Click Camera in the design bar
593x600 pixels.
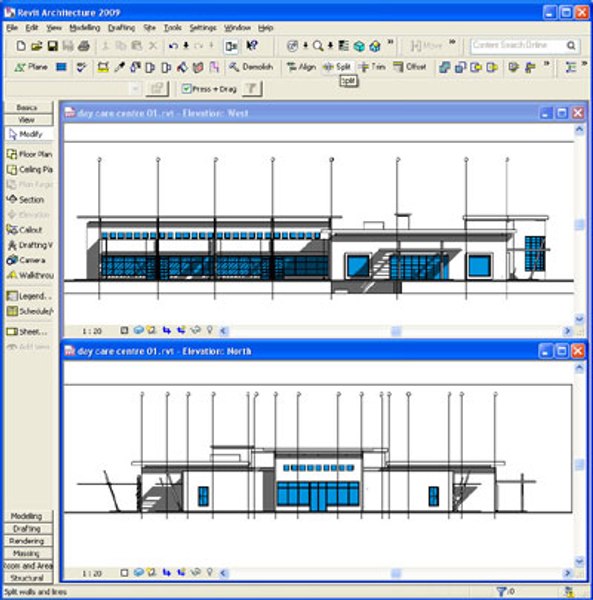pyautogui.click(x=26, y=260)
